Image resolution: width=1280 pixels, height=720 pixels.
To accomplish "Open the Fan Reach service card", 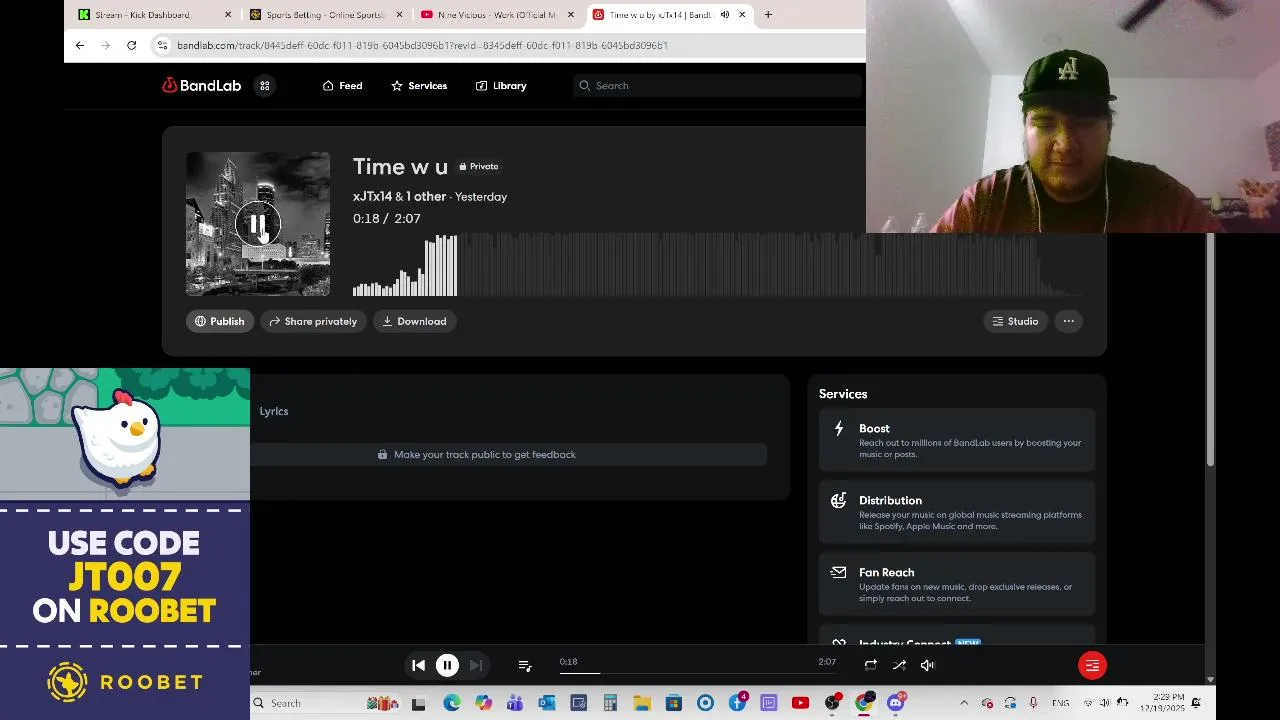I will (x=957, y=584).
